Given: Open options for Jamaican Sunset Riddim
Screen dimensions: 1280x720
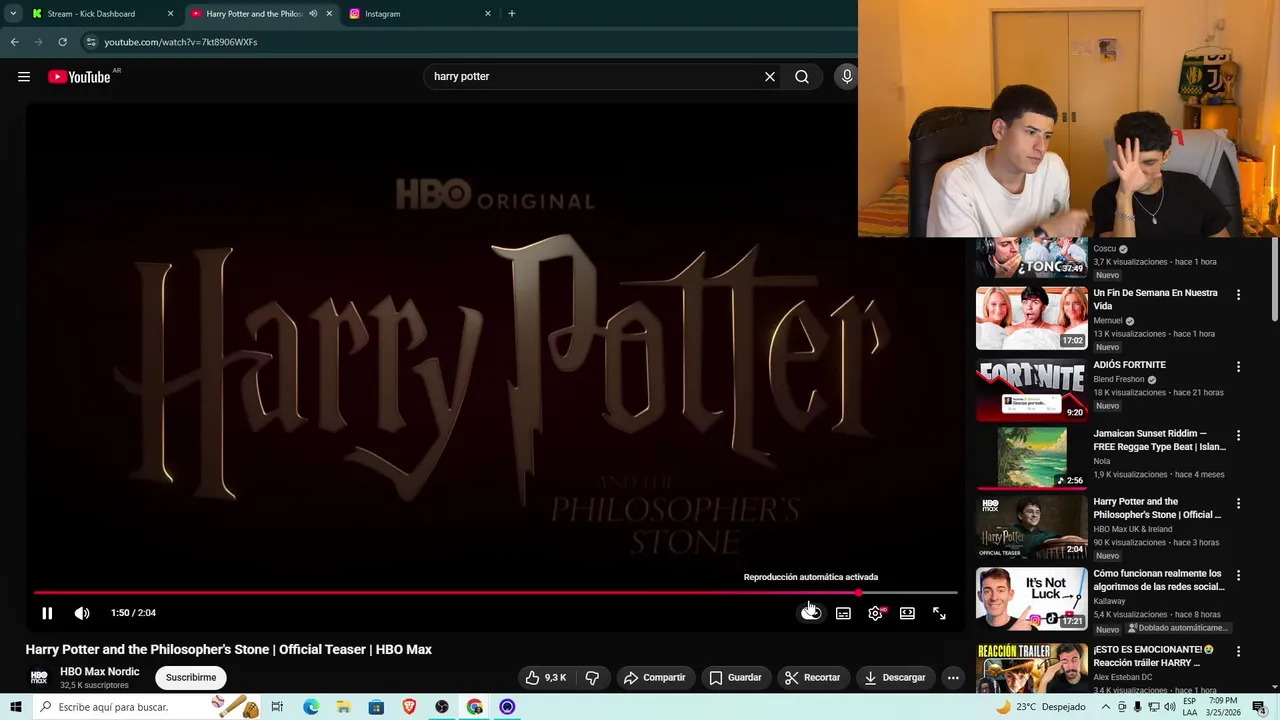Looking at the screenshot, I should pyautogui.click(x=1238, y=436).
